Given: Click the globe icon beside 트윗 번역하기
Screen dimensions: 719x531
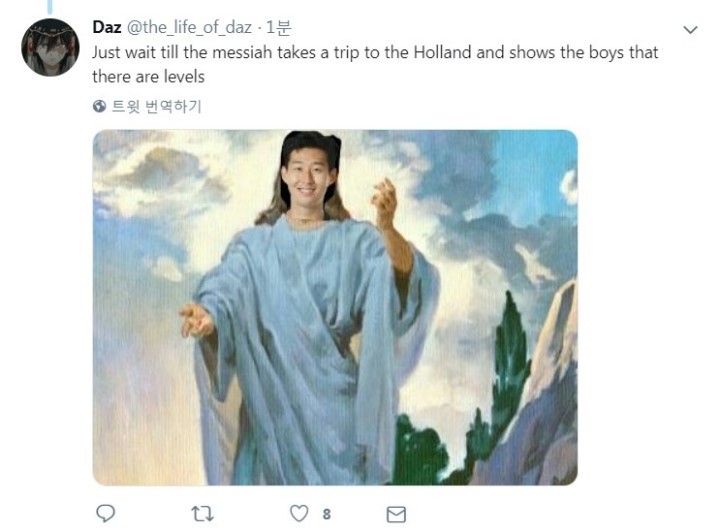Looking at the screenshot, I should [99, 106].
